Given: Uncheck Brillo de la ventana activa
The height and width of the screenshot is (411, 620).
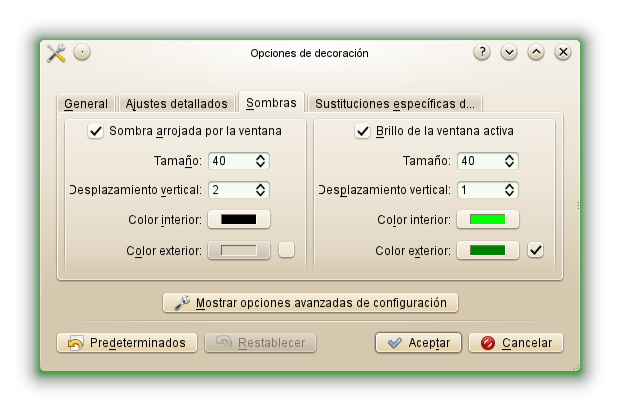Looking at the screenshot, I should [362, 130].
